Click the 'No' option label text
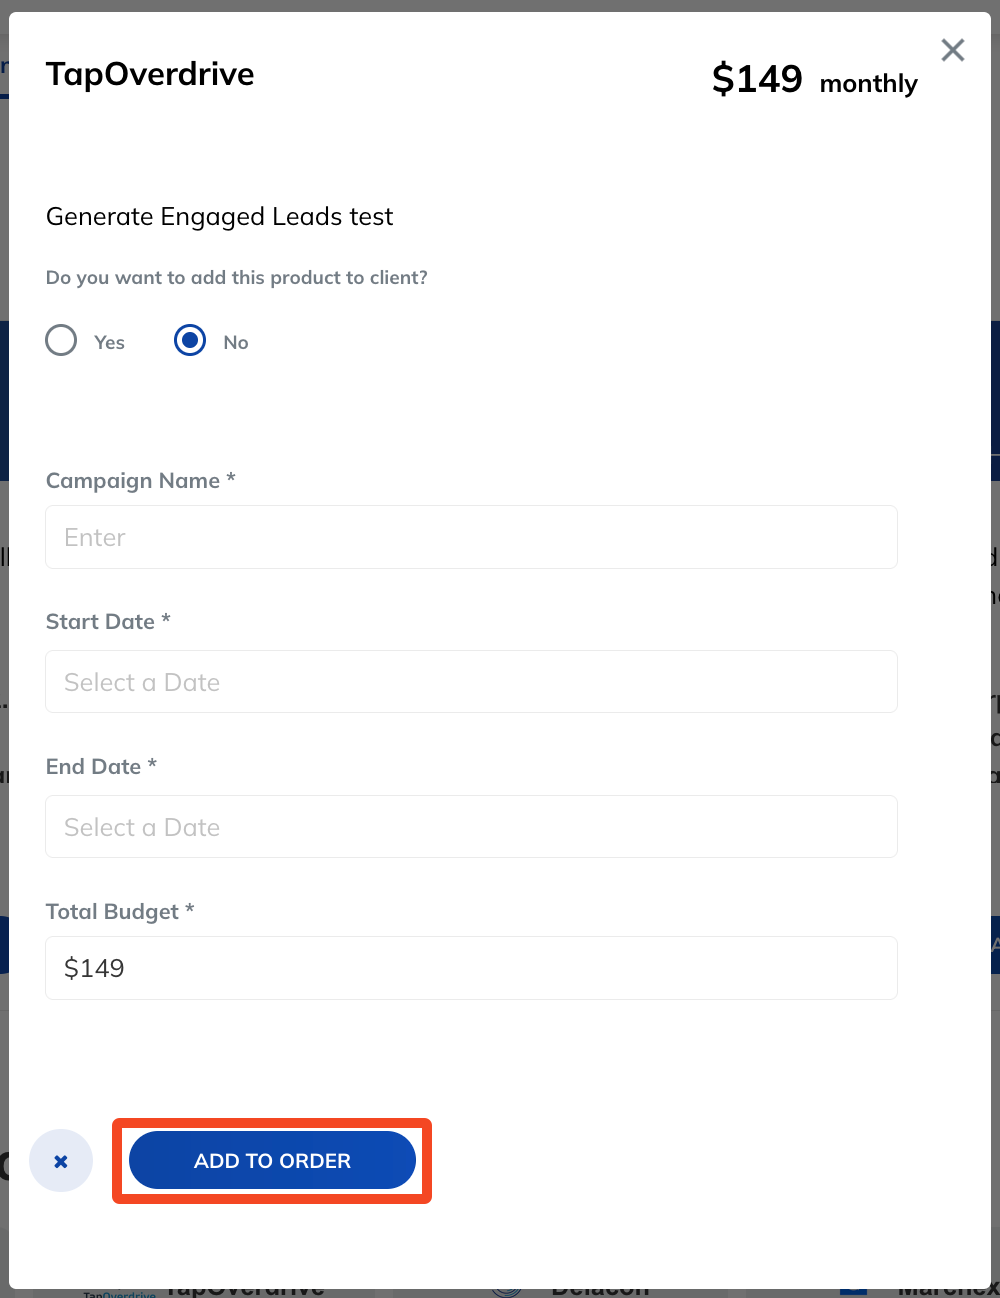1000x1298 pixels. tap(236, 343)
